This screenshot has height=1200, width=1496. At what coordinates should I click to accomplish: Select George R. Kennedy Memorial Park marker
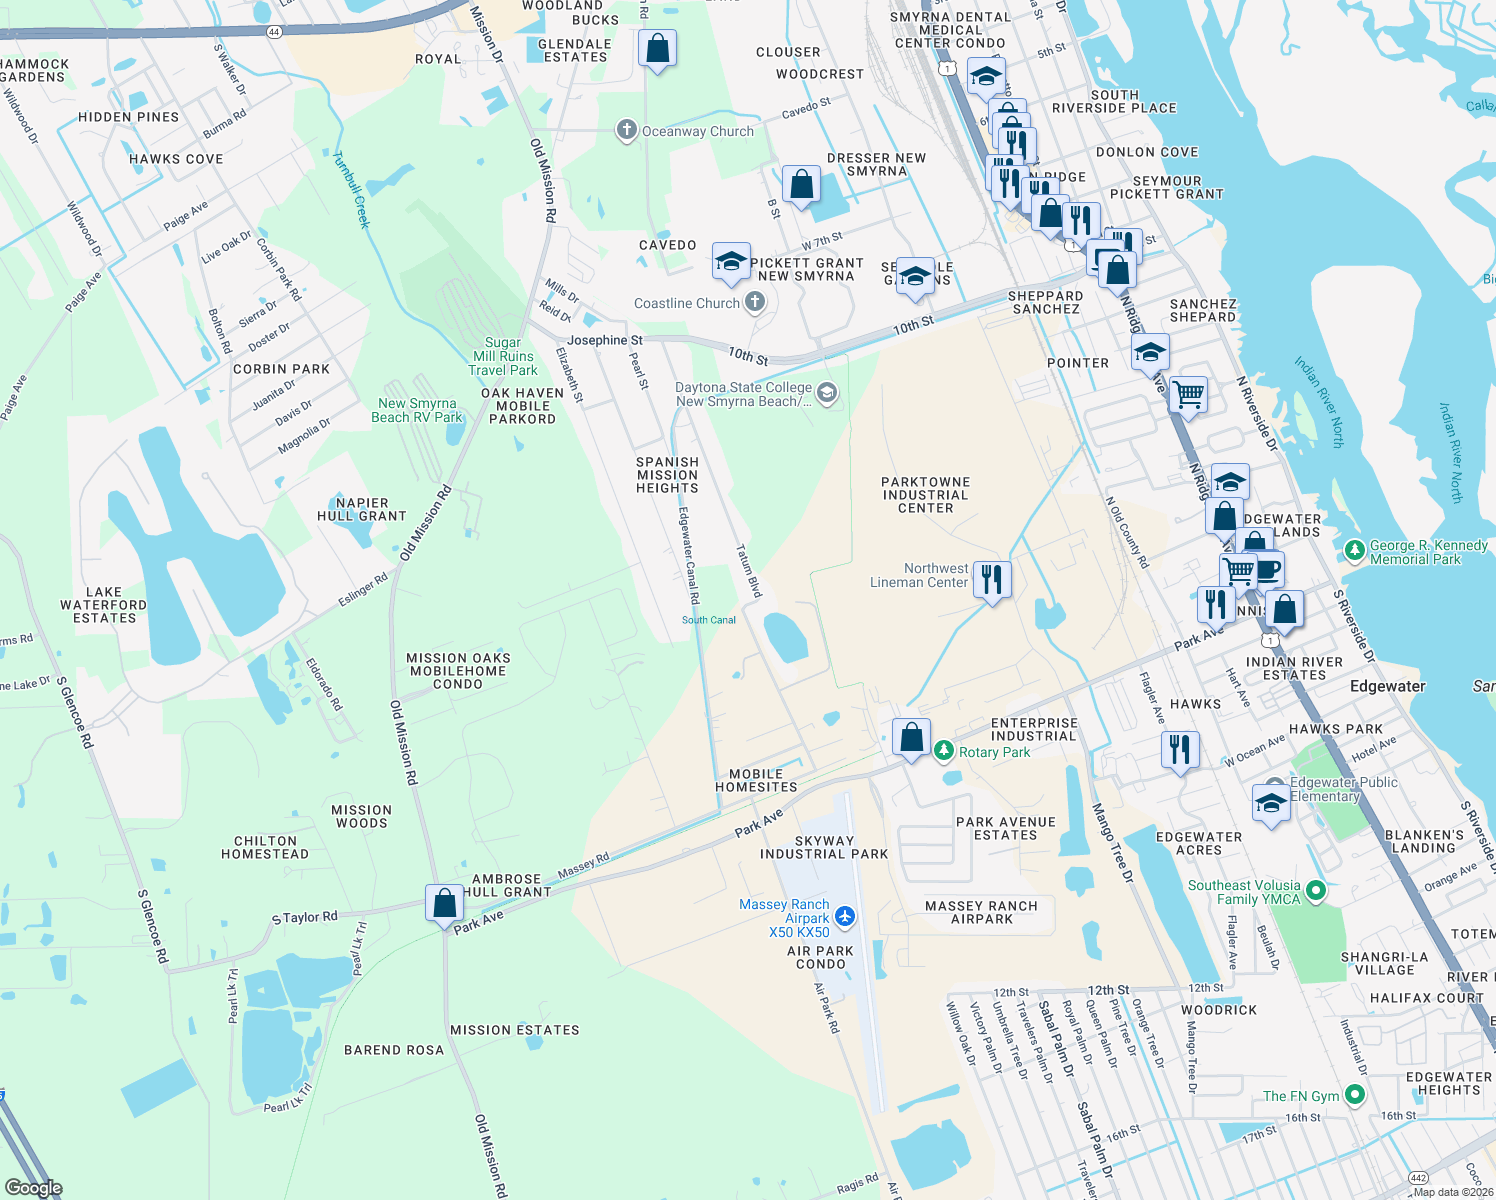pos(1355,549)
